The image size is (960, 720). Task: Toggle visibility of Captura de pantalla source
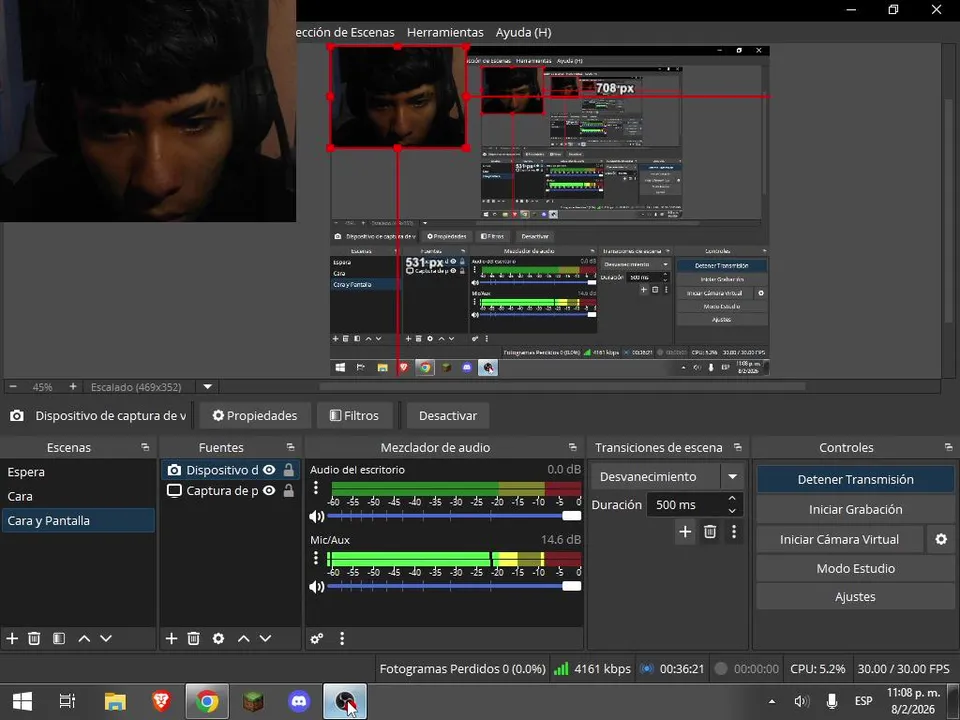[269, 490]
